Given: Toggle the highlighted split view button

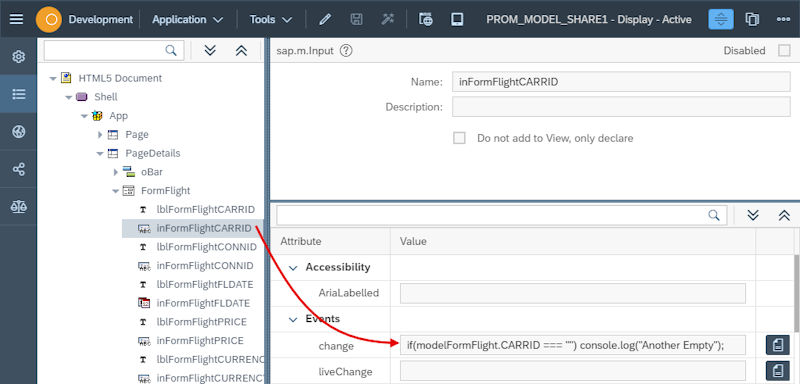Looking at the screenshot, I should click(x=721, y=19).
